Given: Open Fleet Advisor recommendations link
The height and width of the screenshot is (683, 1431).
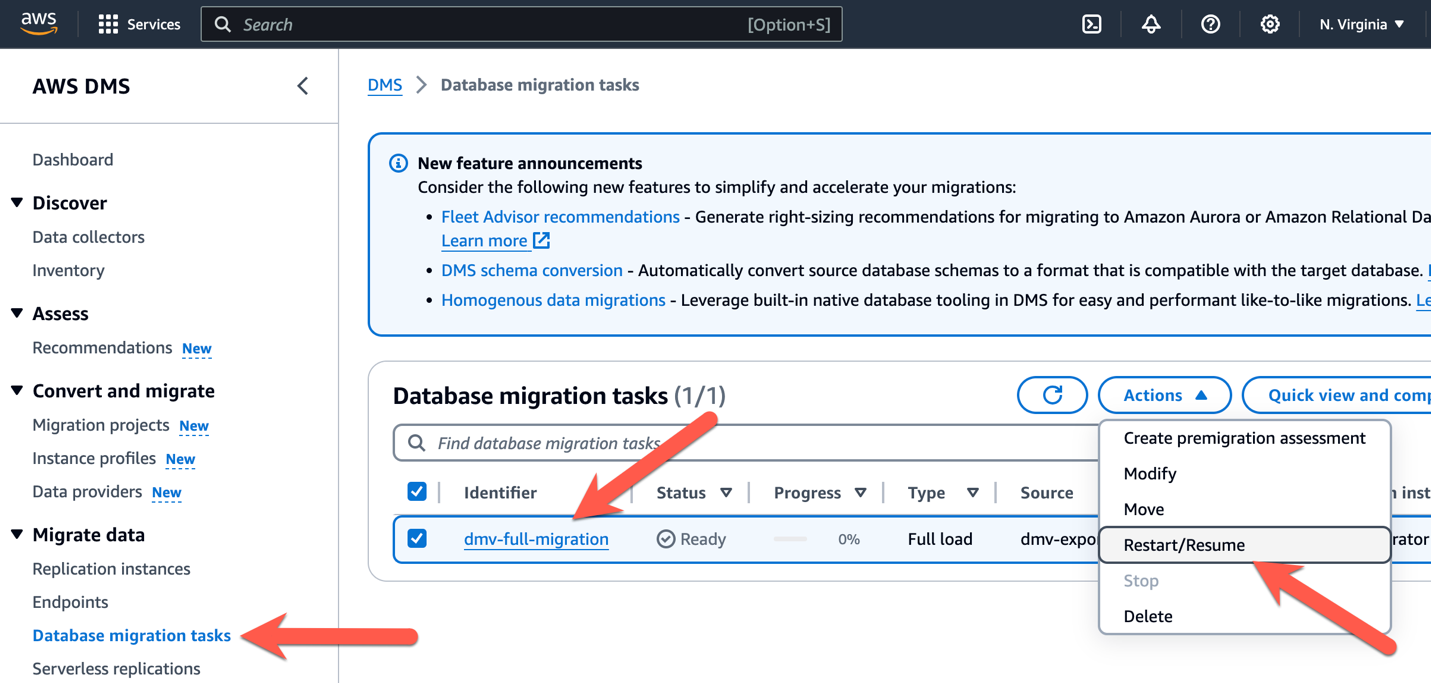Looking at the screenshot, I should pos(560,217).
